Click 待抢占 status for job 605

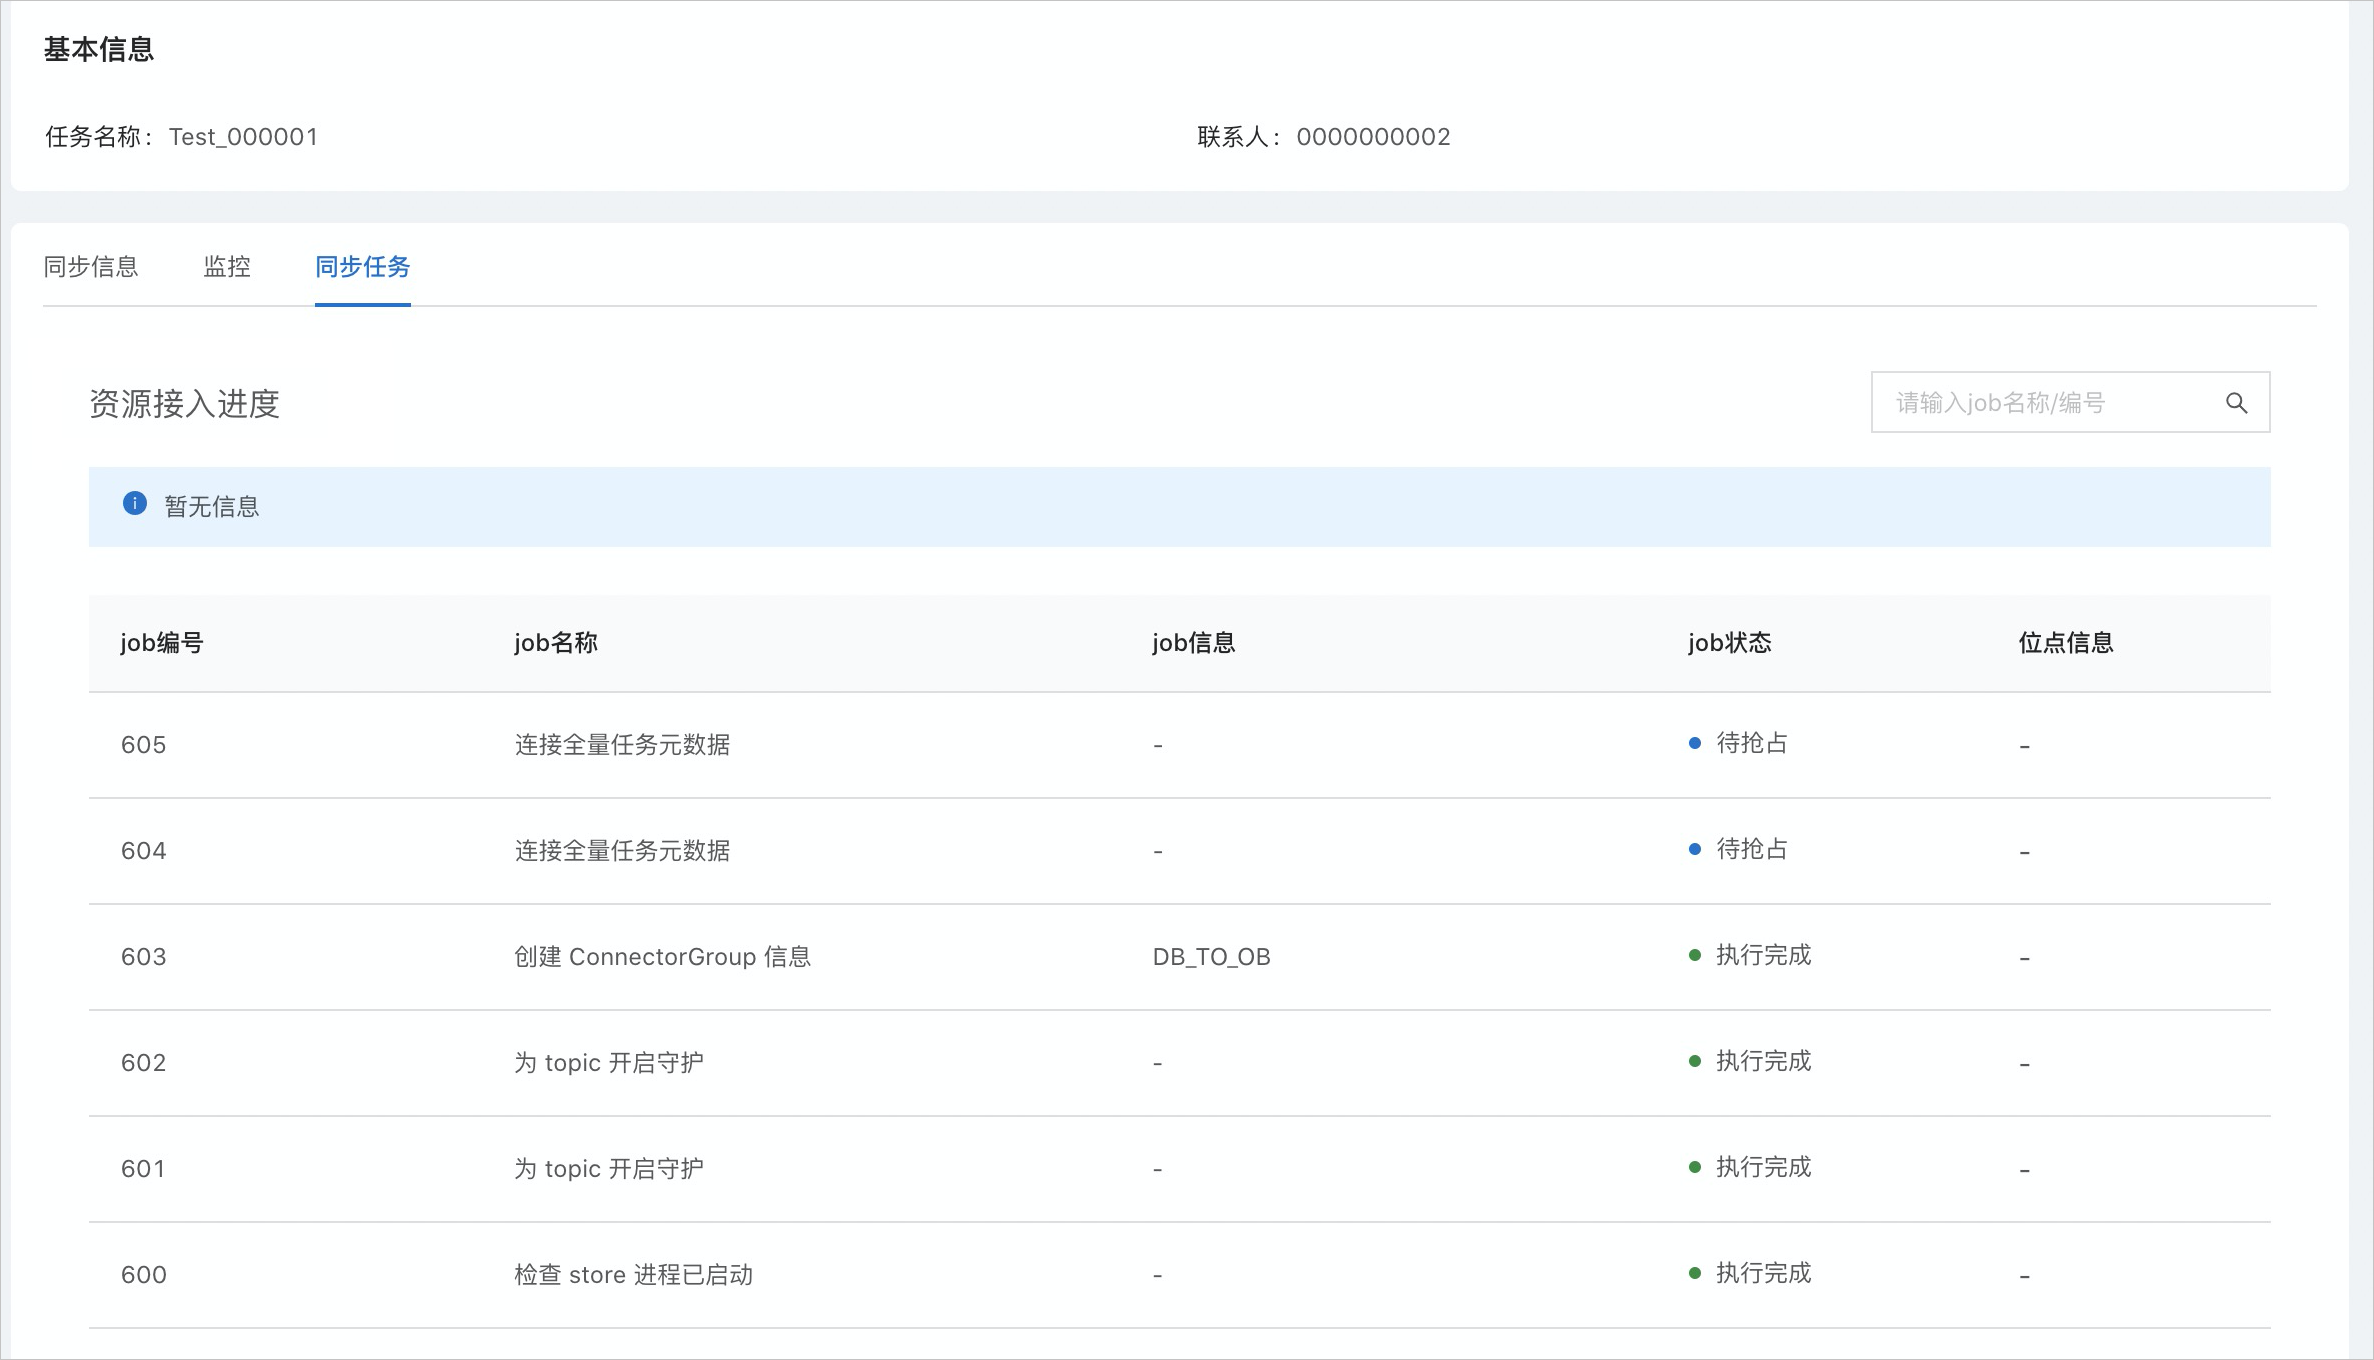pos(1752,743)
